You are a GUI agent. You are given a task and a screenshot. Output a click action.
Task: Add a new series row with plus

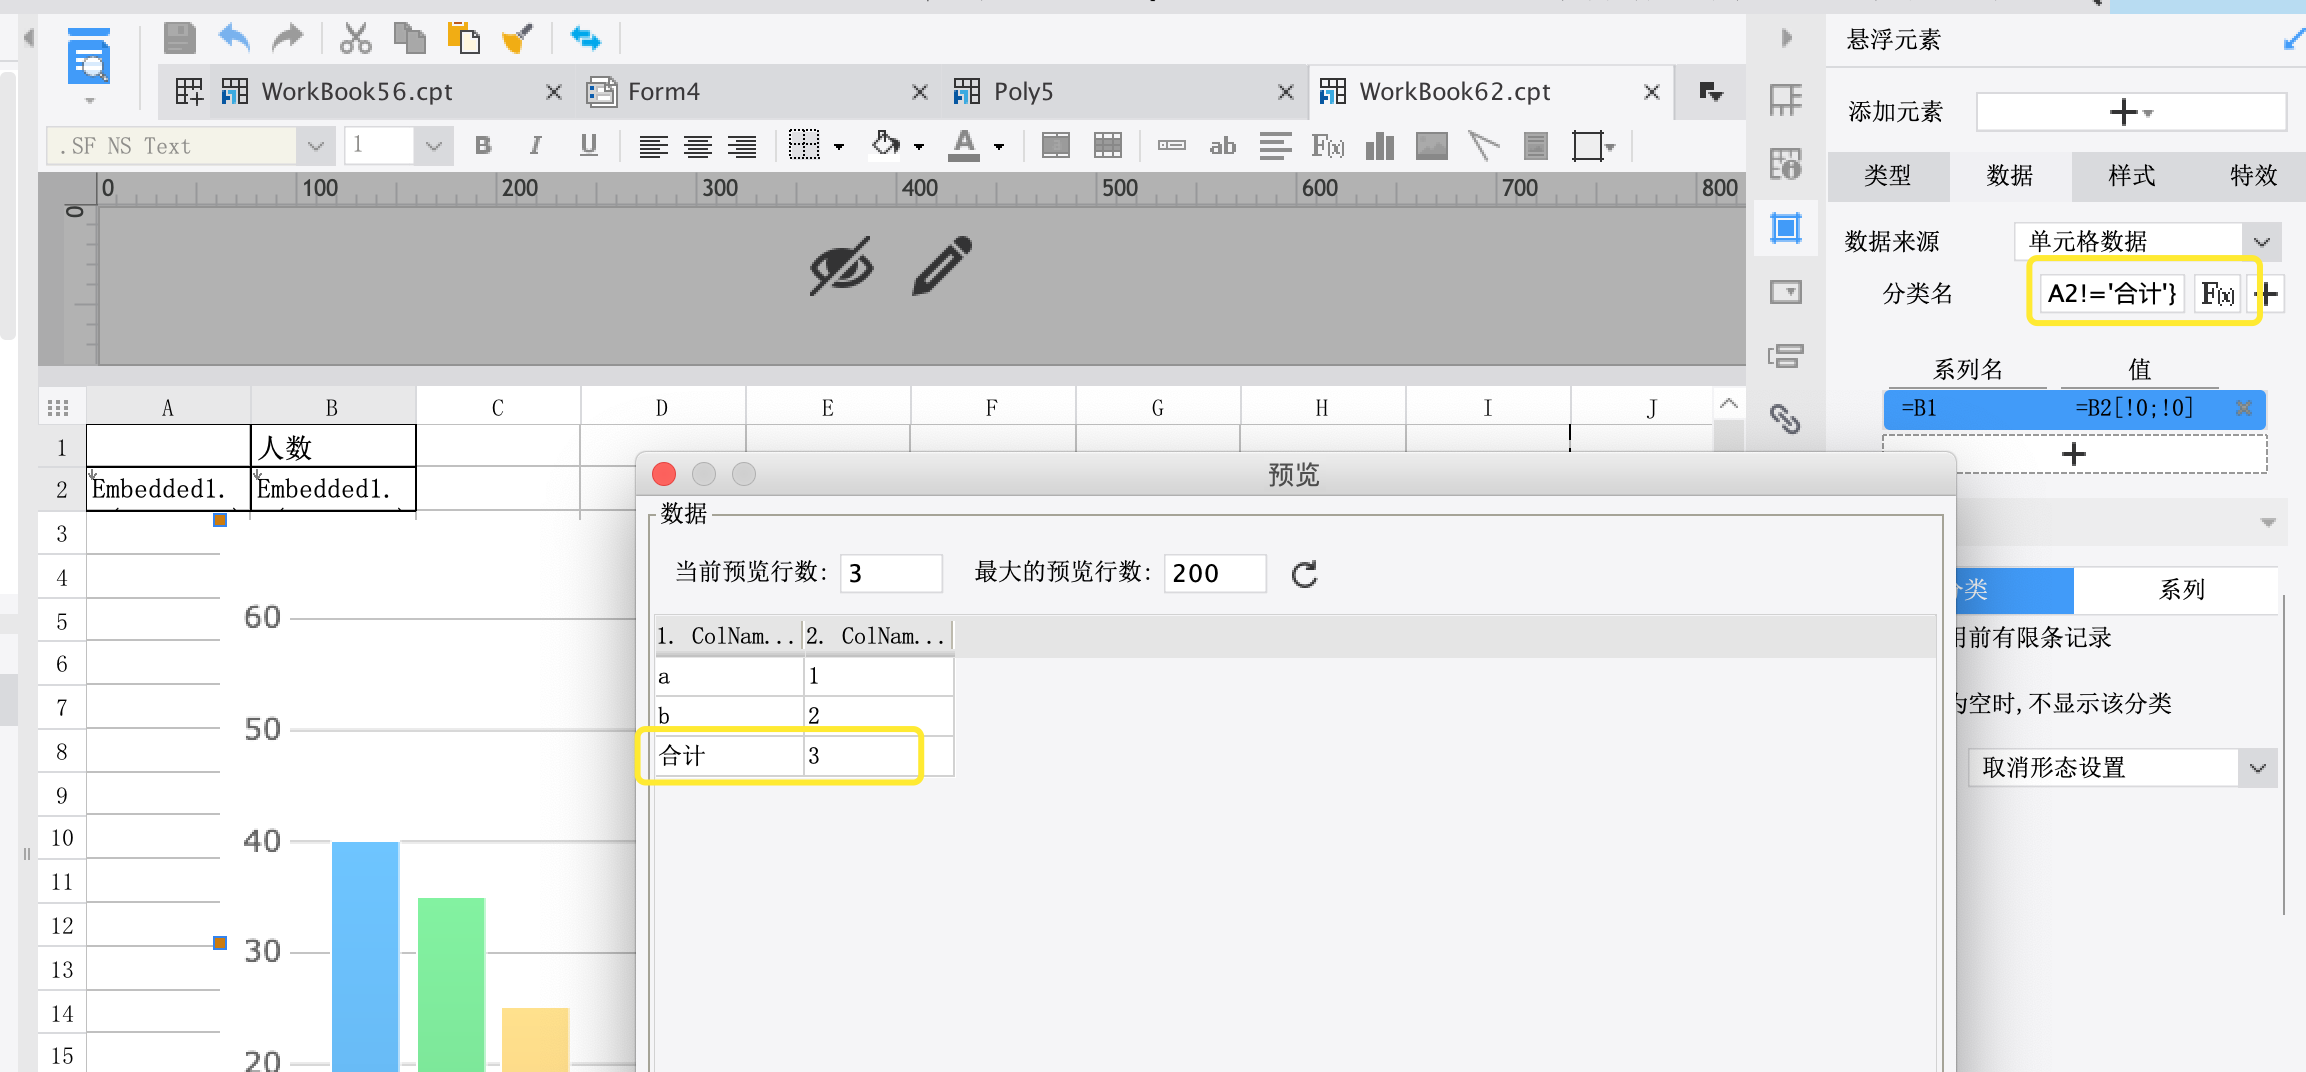tap(2074, 455)
